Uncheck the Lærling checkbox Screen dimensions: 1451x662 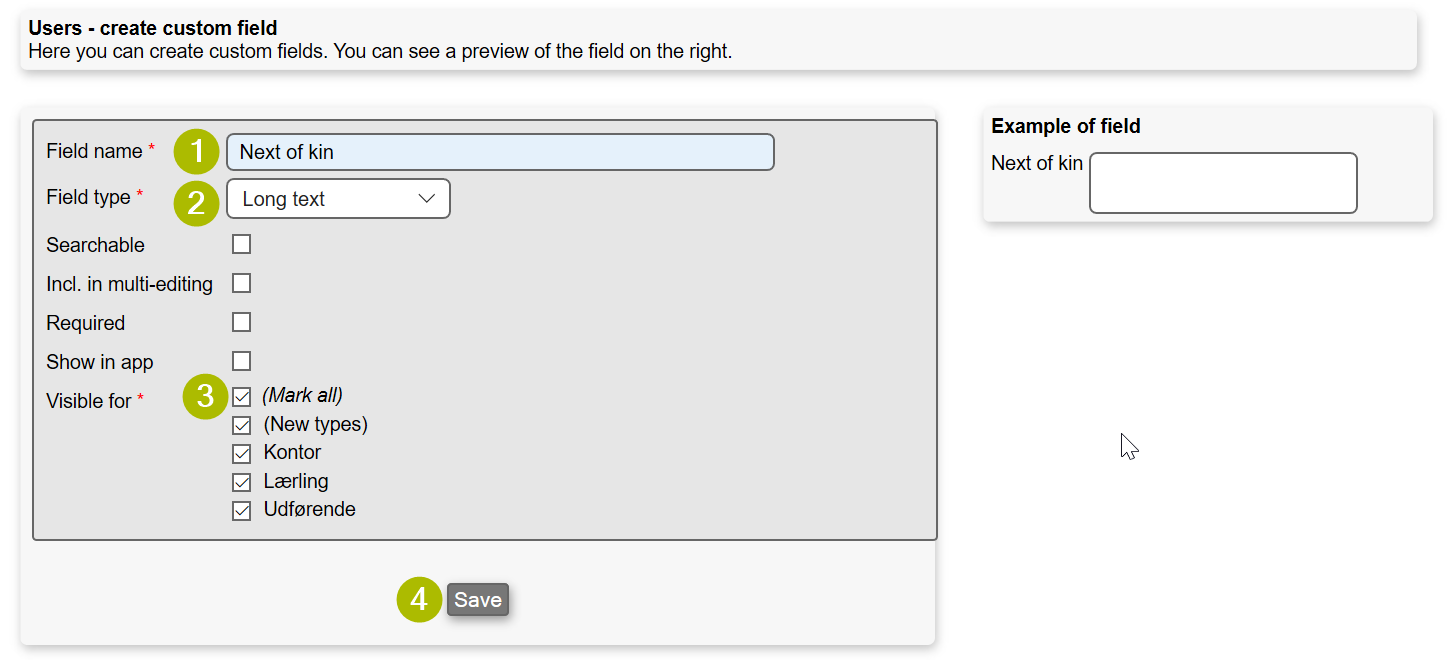[241, 482]
